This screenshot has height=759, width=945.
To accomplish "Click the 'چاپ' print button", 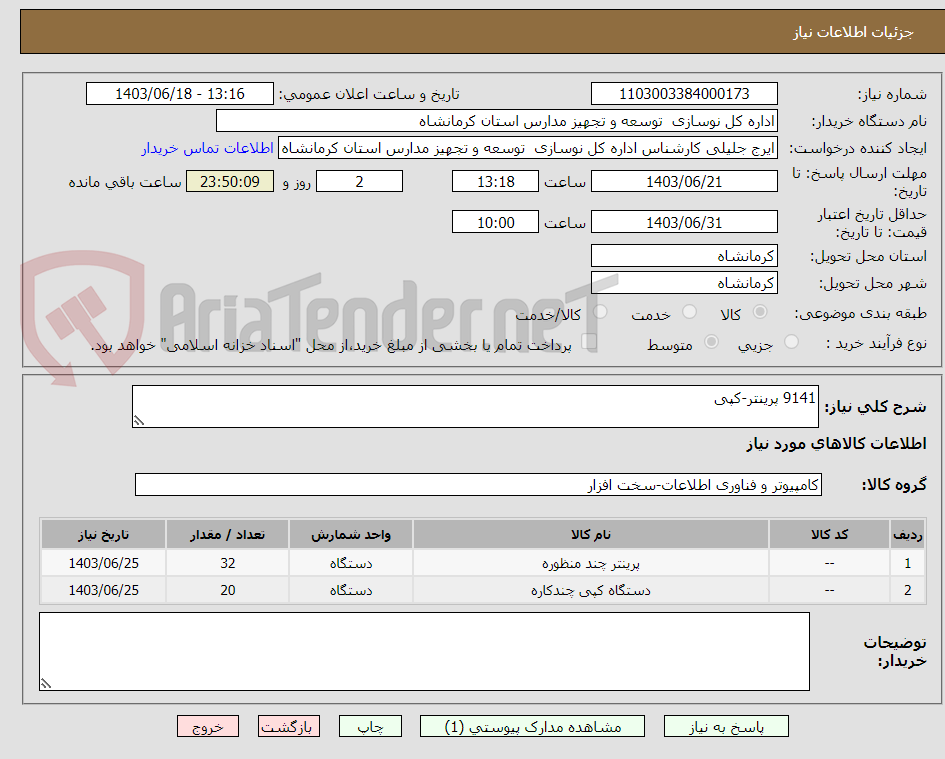I will [370, 726].
